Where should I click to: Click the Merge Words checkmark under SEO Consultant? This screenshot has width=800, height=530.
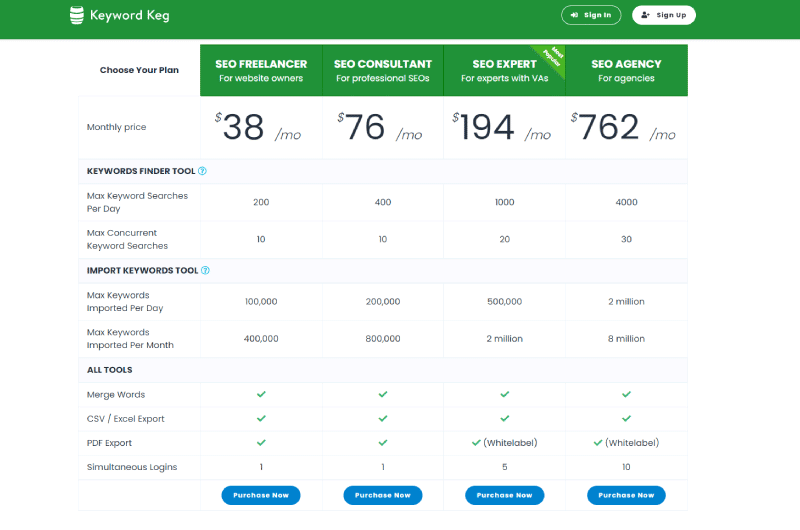point(383,394)
